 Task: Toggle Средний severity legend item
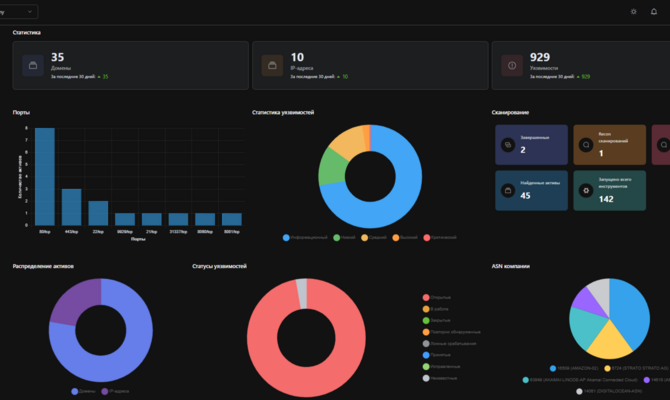coord(374,238)
